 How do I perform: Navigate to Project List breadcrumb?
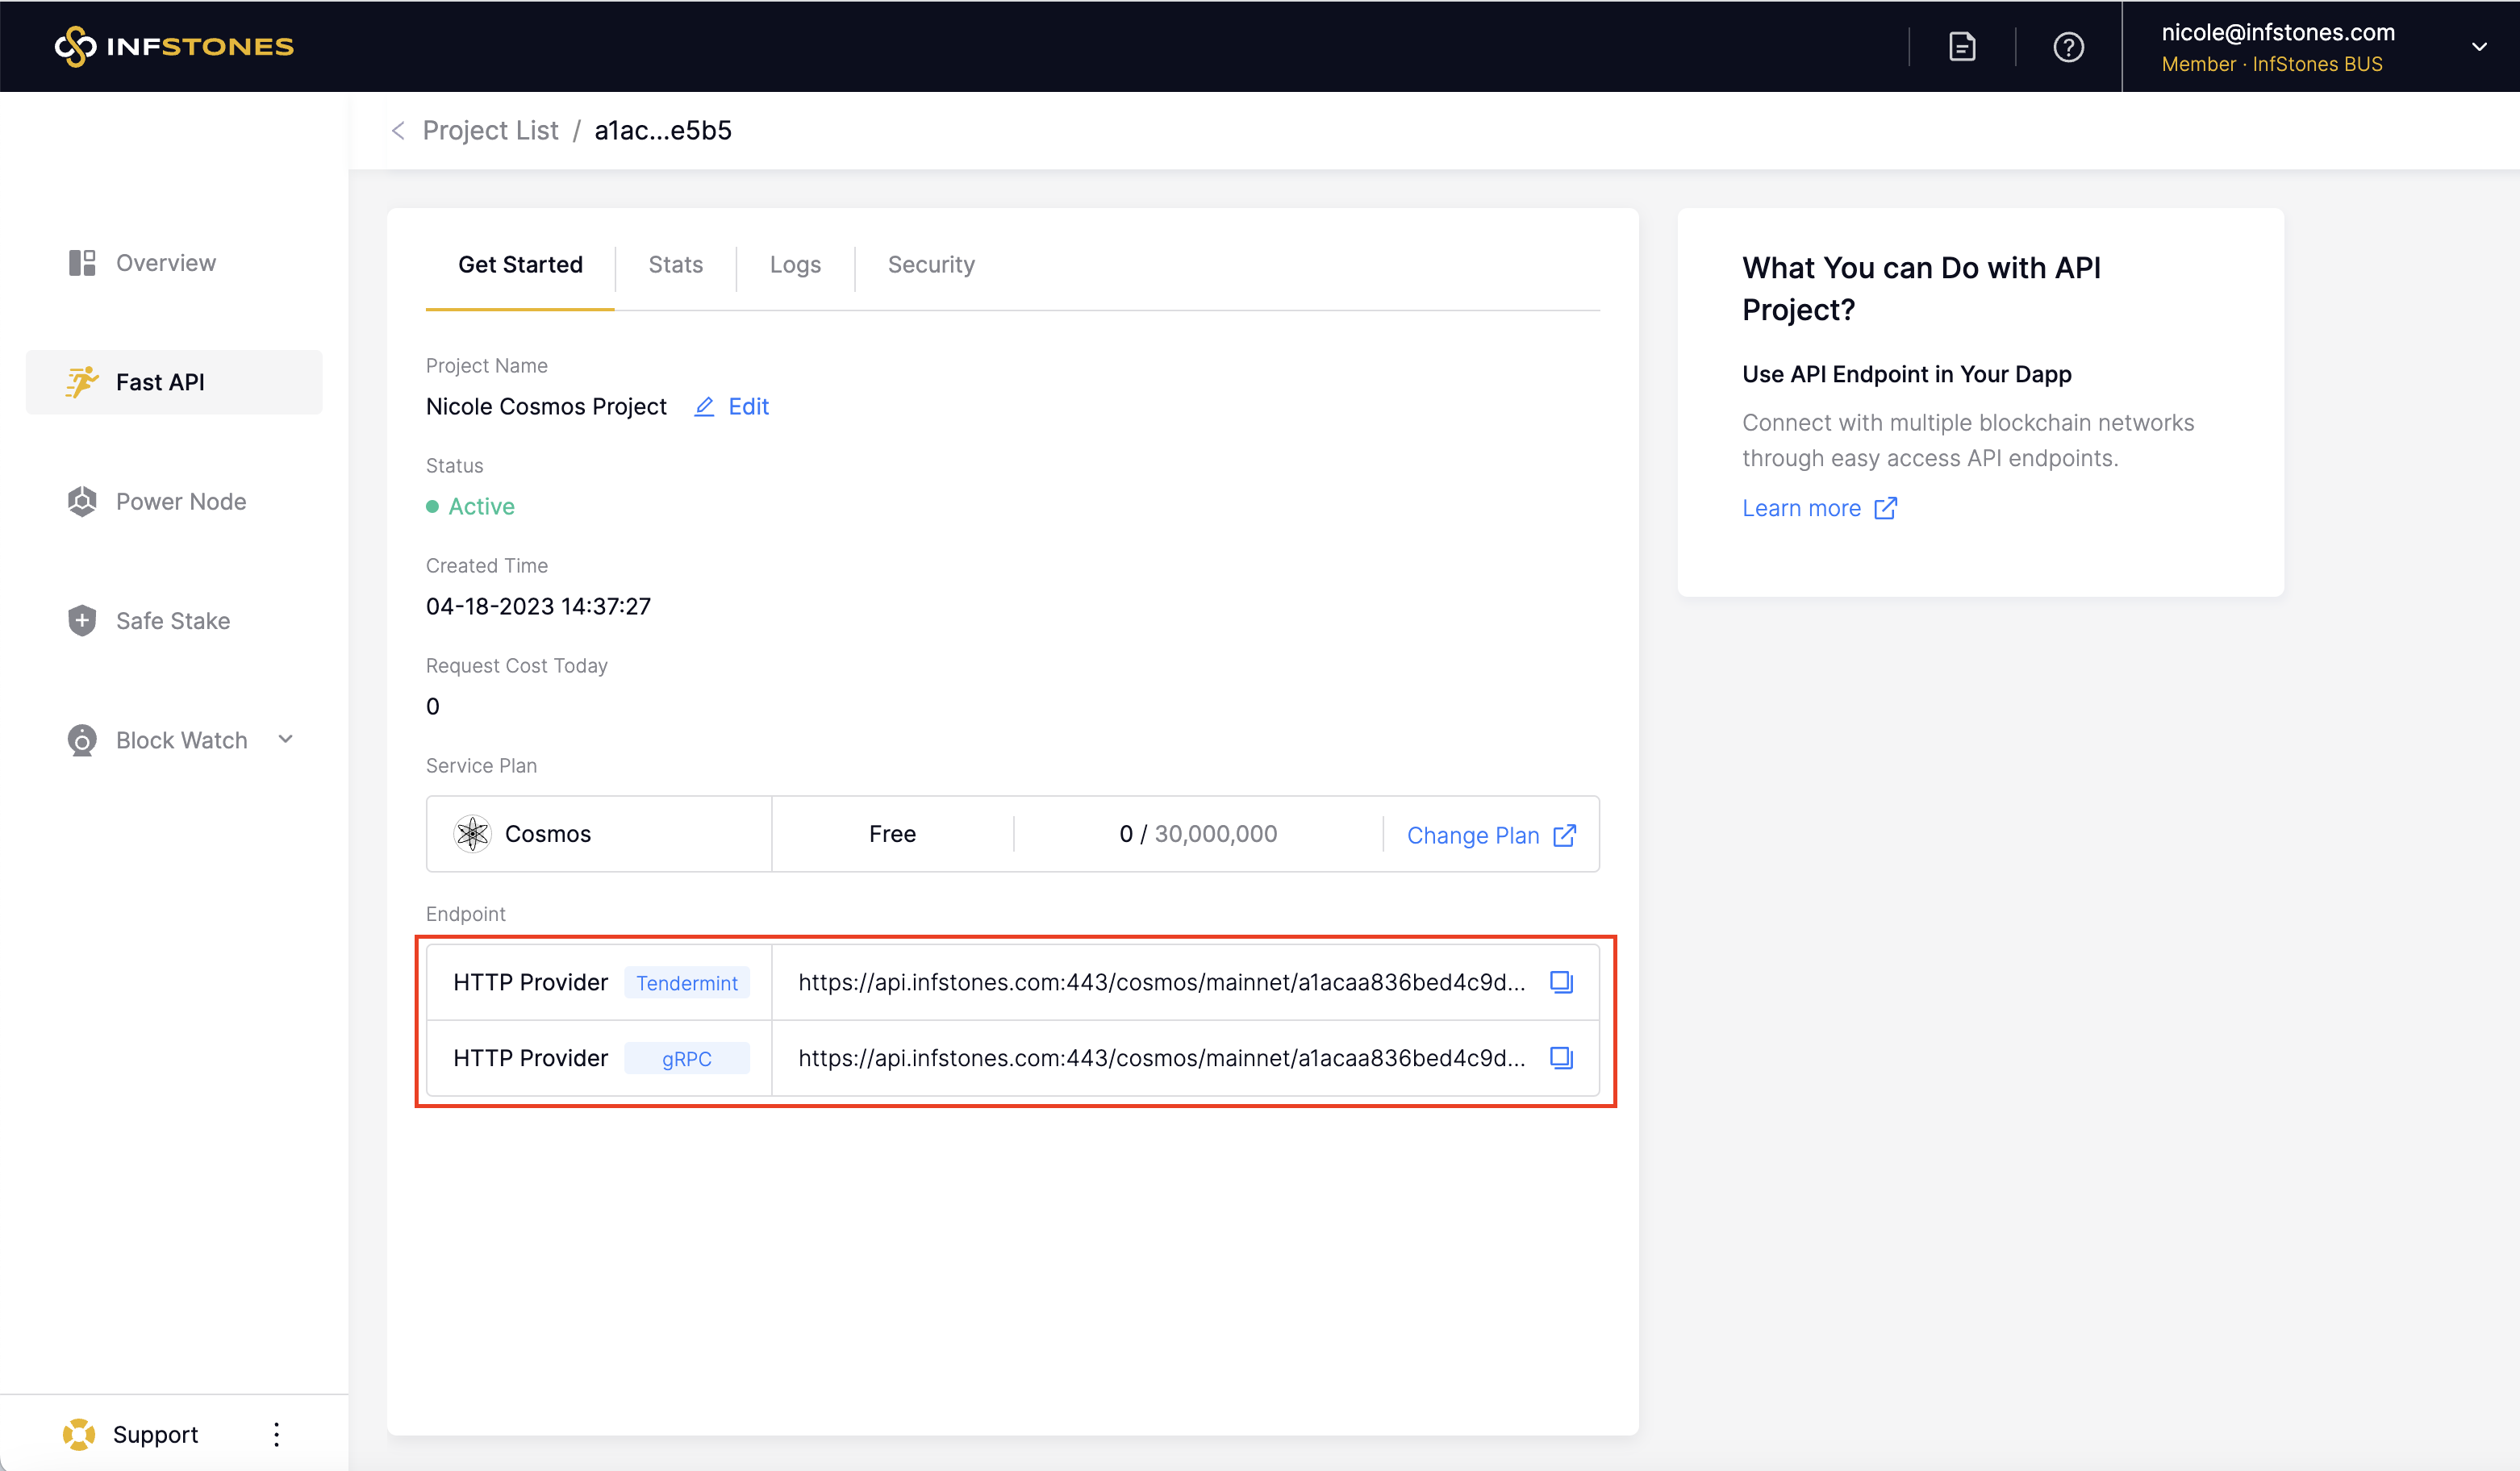pyautogui.click(x=490, y=131)
